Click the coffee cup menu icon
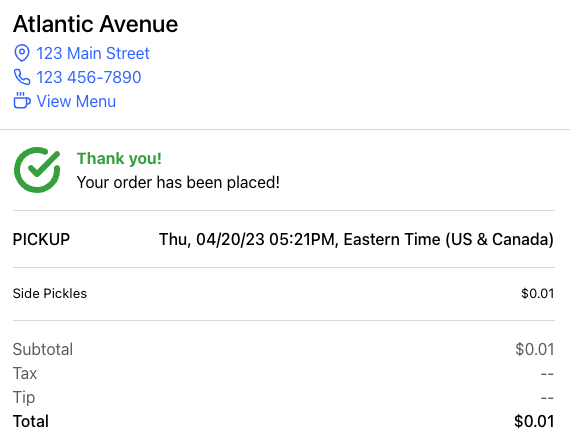The image size is (570, 439). (22, 101)
